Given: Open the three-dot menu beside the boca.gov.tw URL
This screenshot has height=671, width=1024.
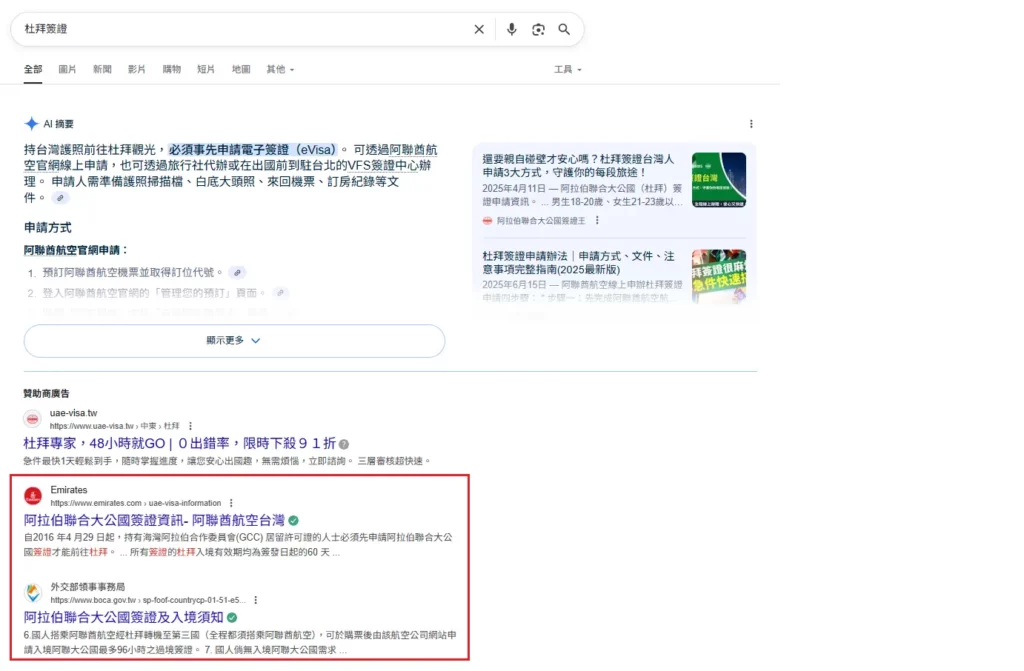Looking at the screenshot, I should pyautogui.click(x=255, y=600).
